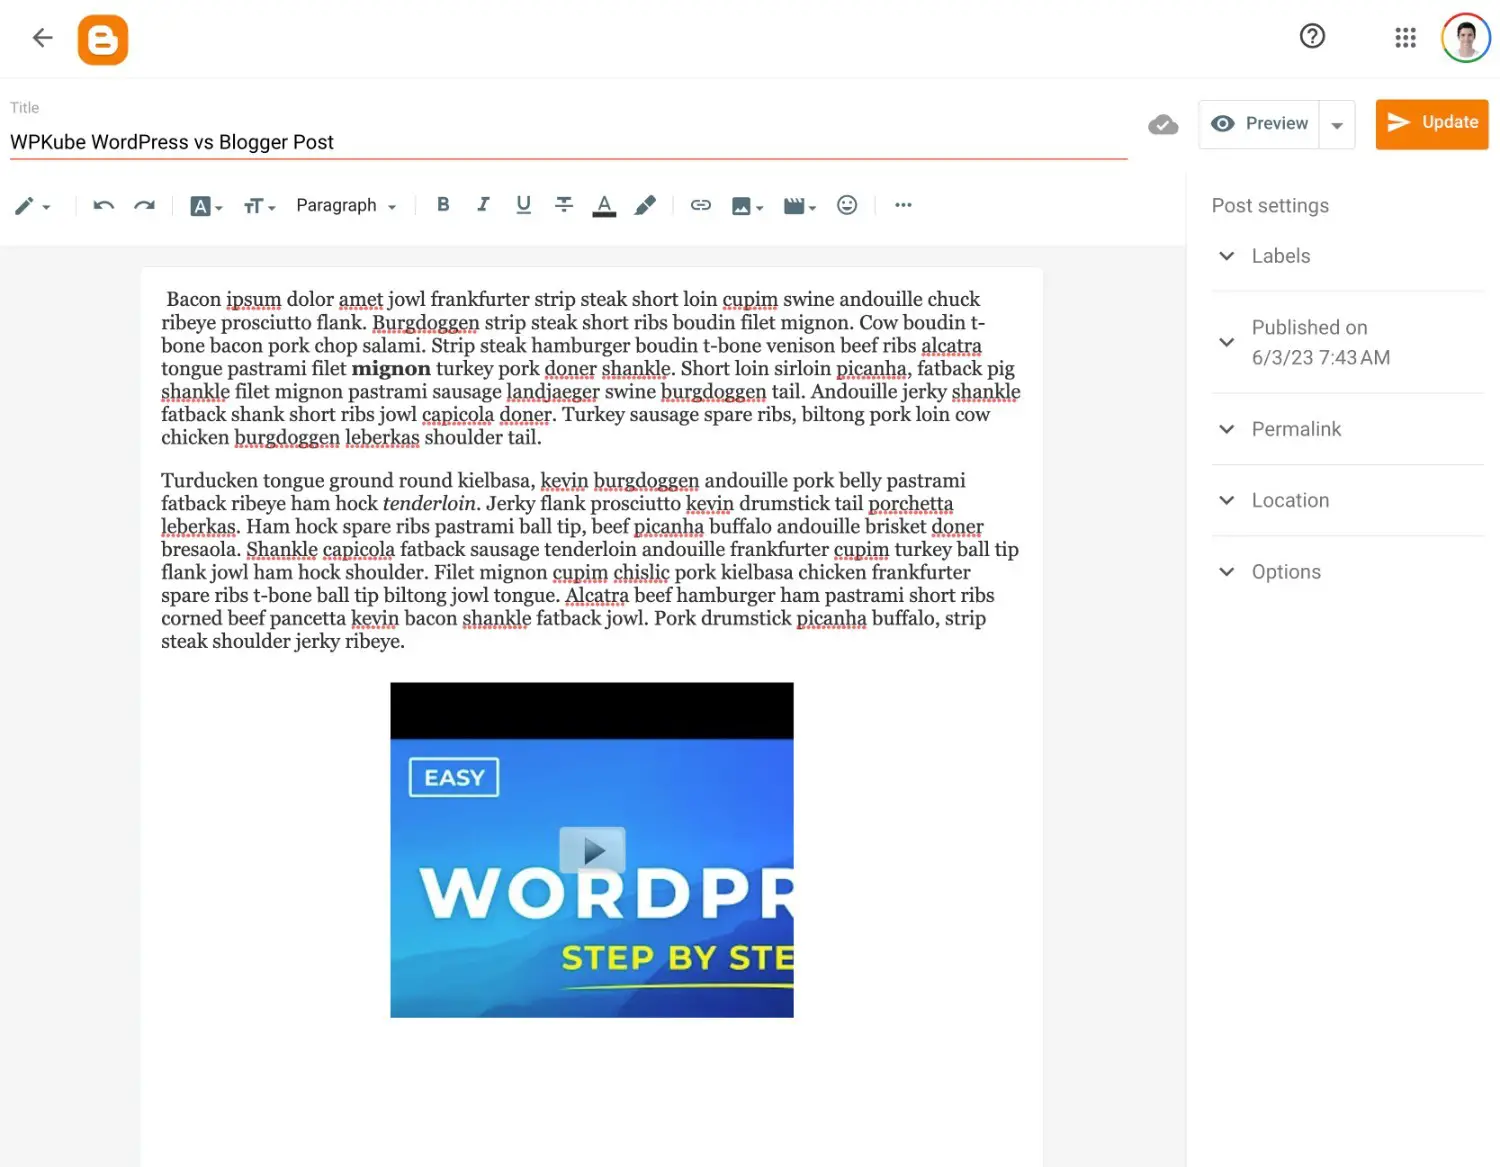Image resolution: width=1500 pixels, height=1167 pixels.
Task: Insert or edit a link
Action: tap(701, 205)
